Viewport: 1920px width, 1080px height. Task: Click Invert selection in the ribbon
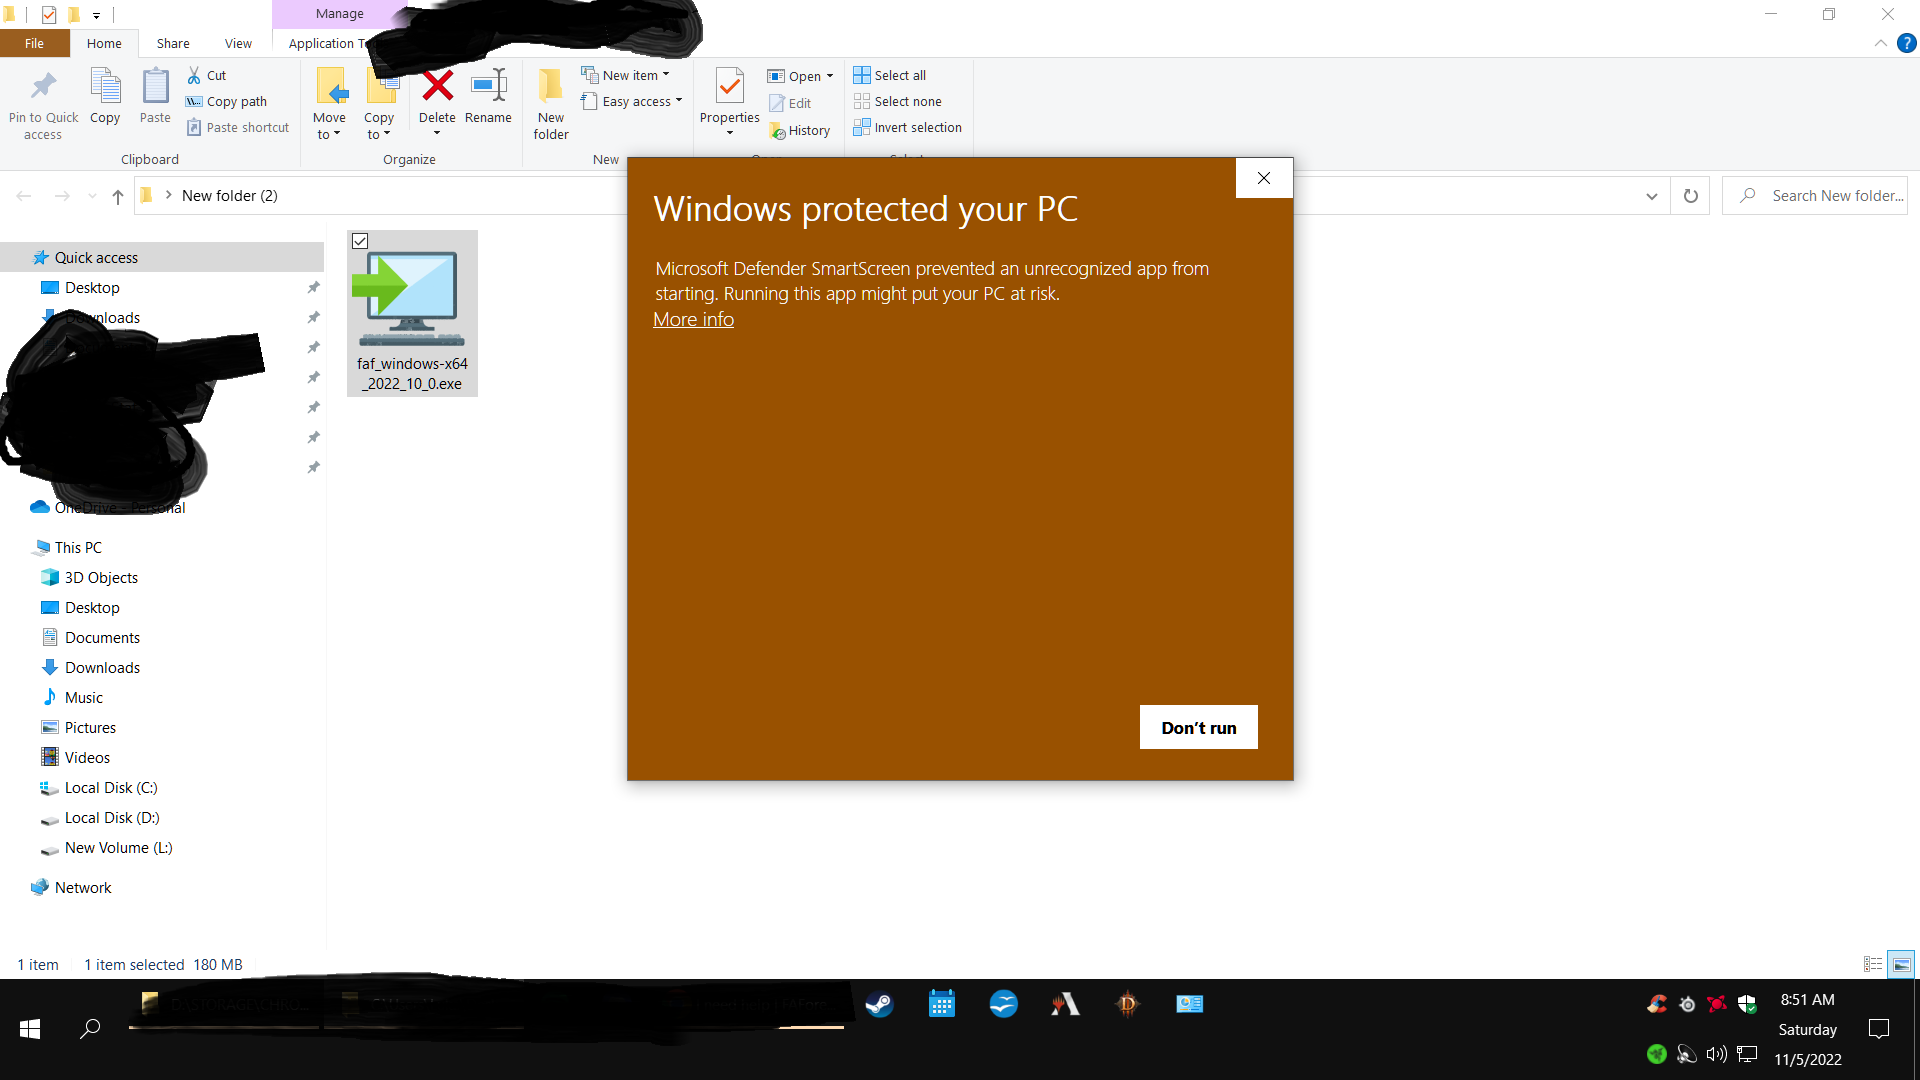tap(908, 127)
